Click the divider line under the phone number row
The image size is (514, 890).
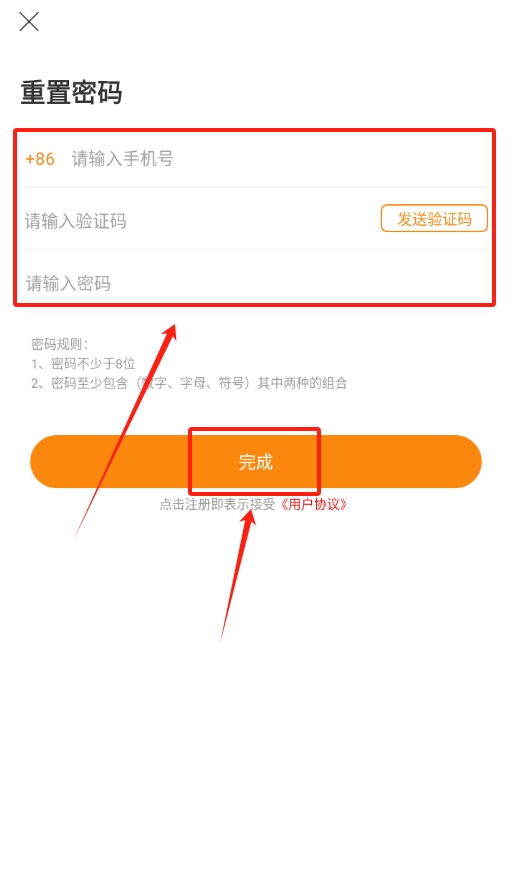[256, 187]
